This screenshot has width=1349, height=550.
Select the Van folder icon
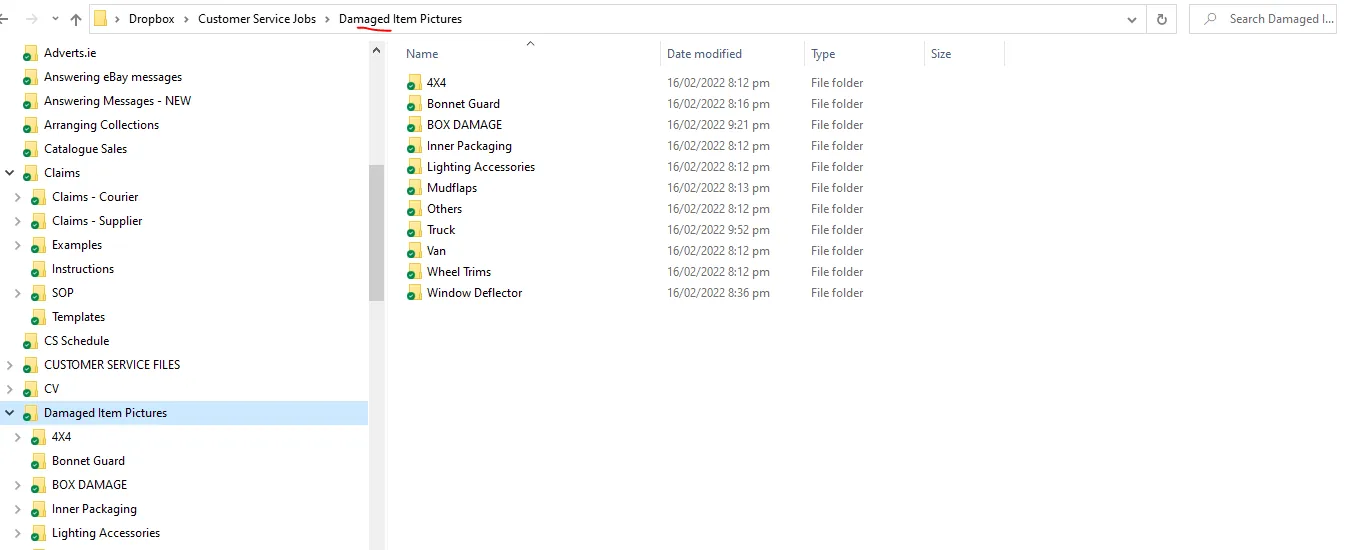tap(414, 251)
